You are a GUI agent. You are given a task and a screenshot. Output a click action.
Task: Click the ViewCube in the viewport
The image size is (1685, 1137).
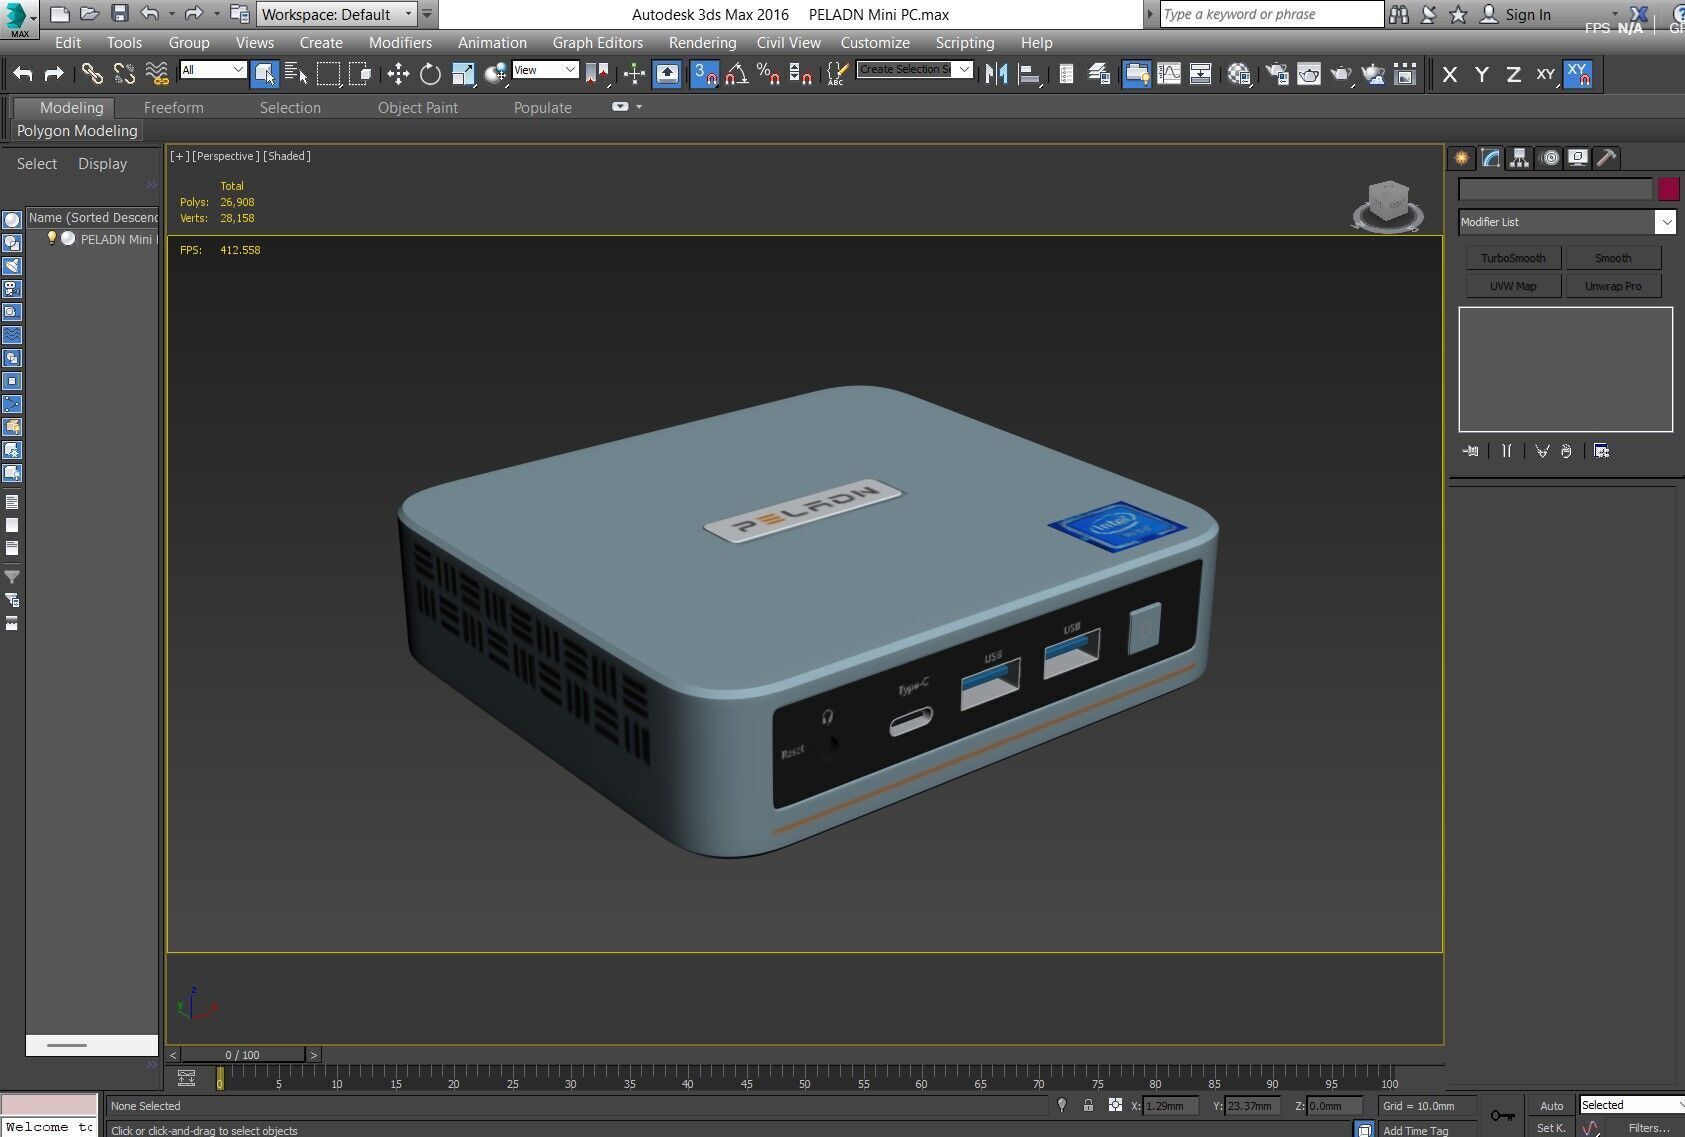point(1388,205)
